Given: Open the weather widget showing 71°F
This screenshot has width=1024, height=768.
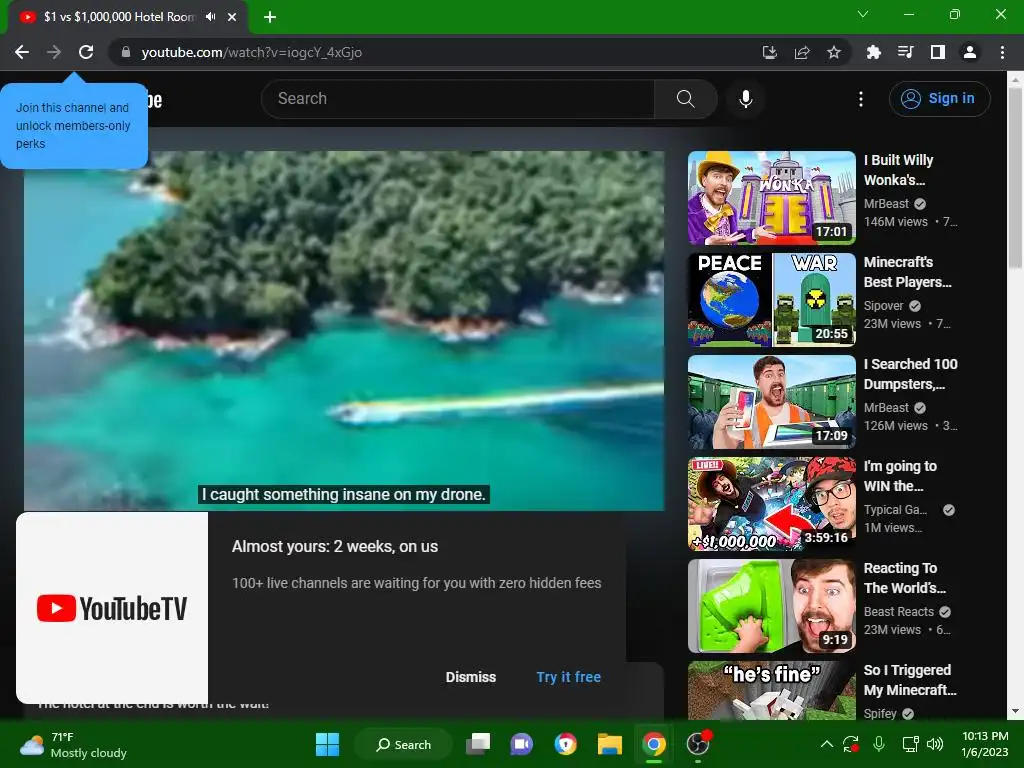Looking at the screenshot, I should [x=73, y=744].
